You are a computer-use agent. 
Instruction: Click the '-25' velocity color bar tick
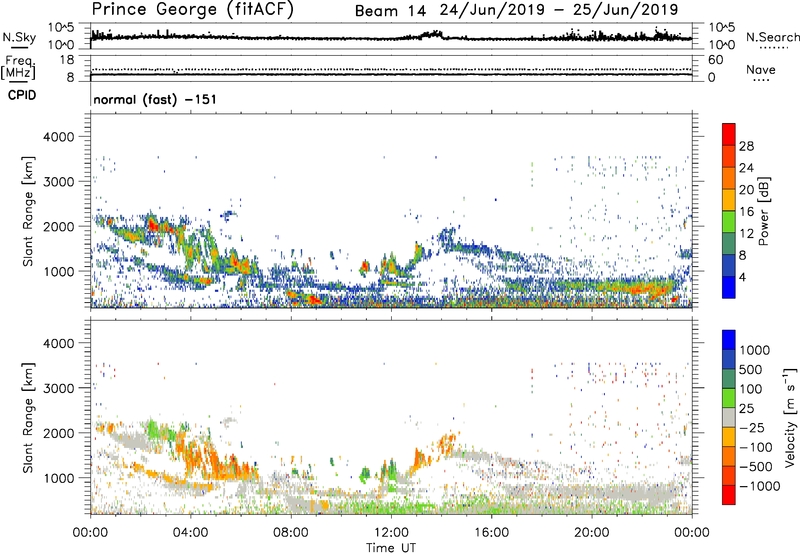tap(752, 428)
